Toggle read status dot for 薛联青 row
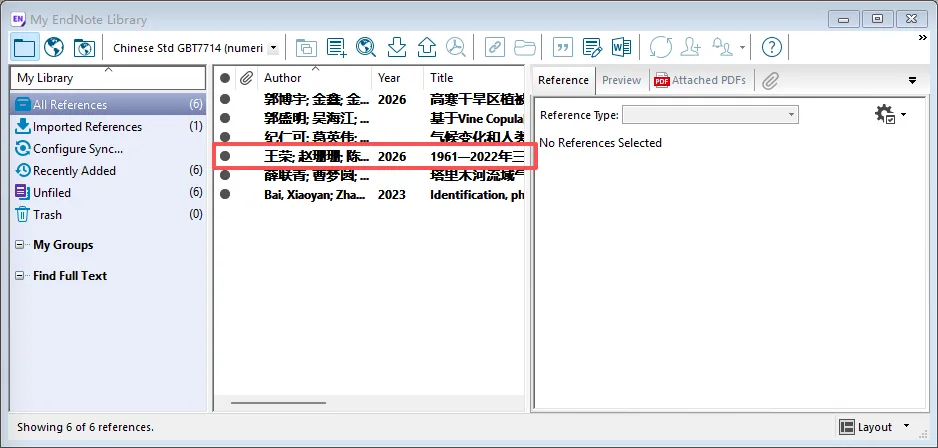 coord(225,175)
